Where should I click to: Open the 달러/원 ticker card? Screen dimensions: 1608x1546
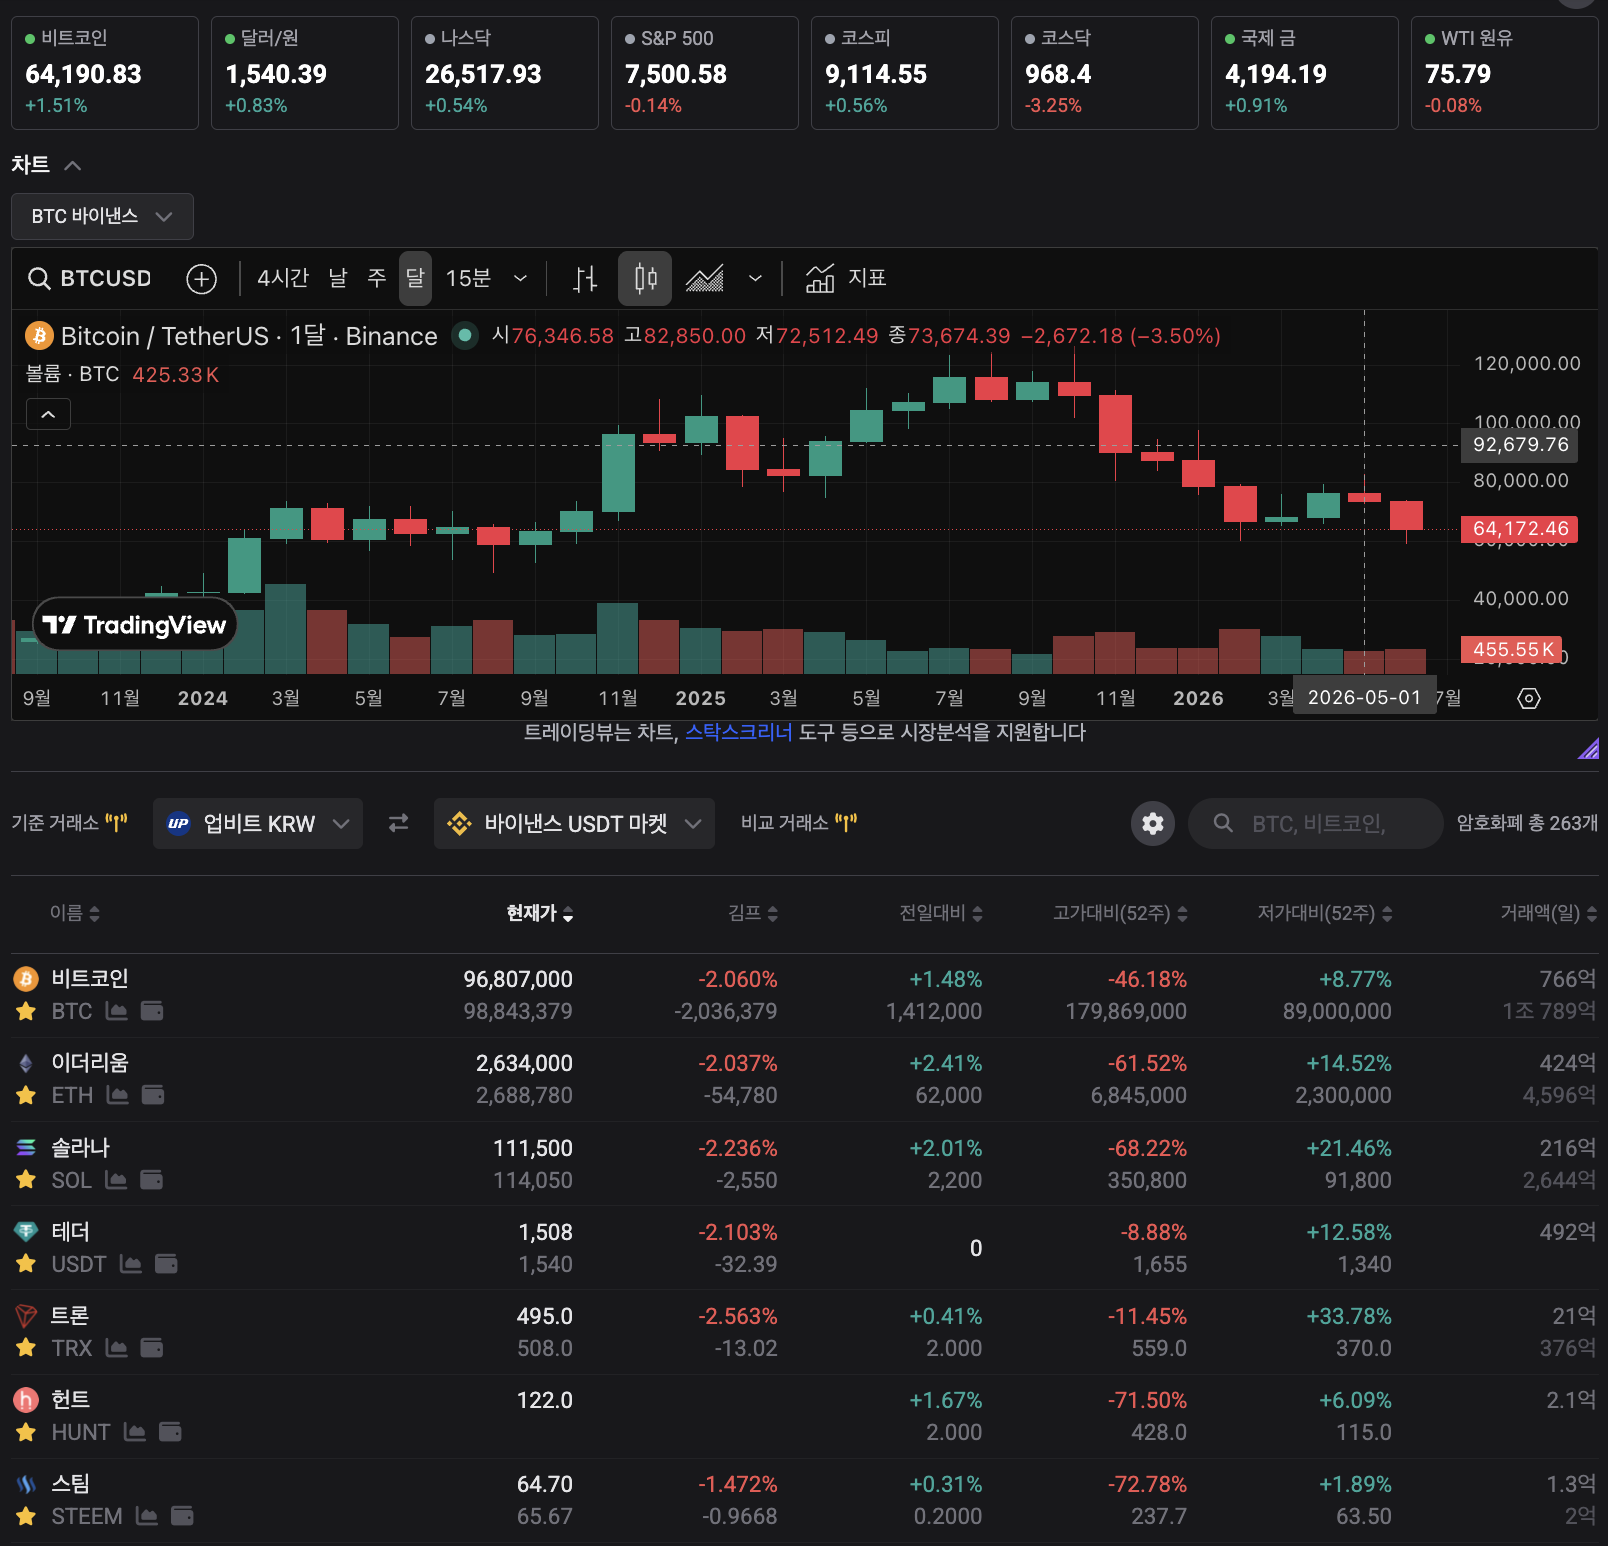pyautogui.click(x=305, y=73)
